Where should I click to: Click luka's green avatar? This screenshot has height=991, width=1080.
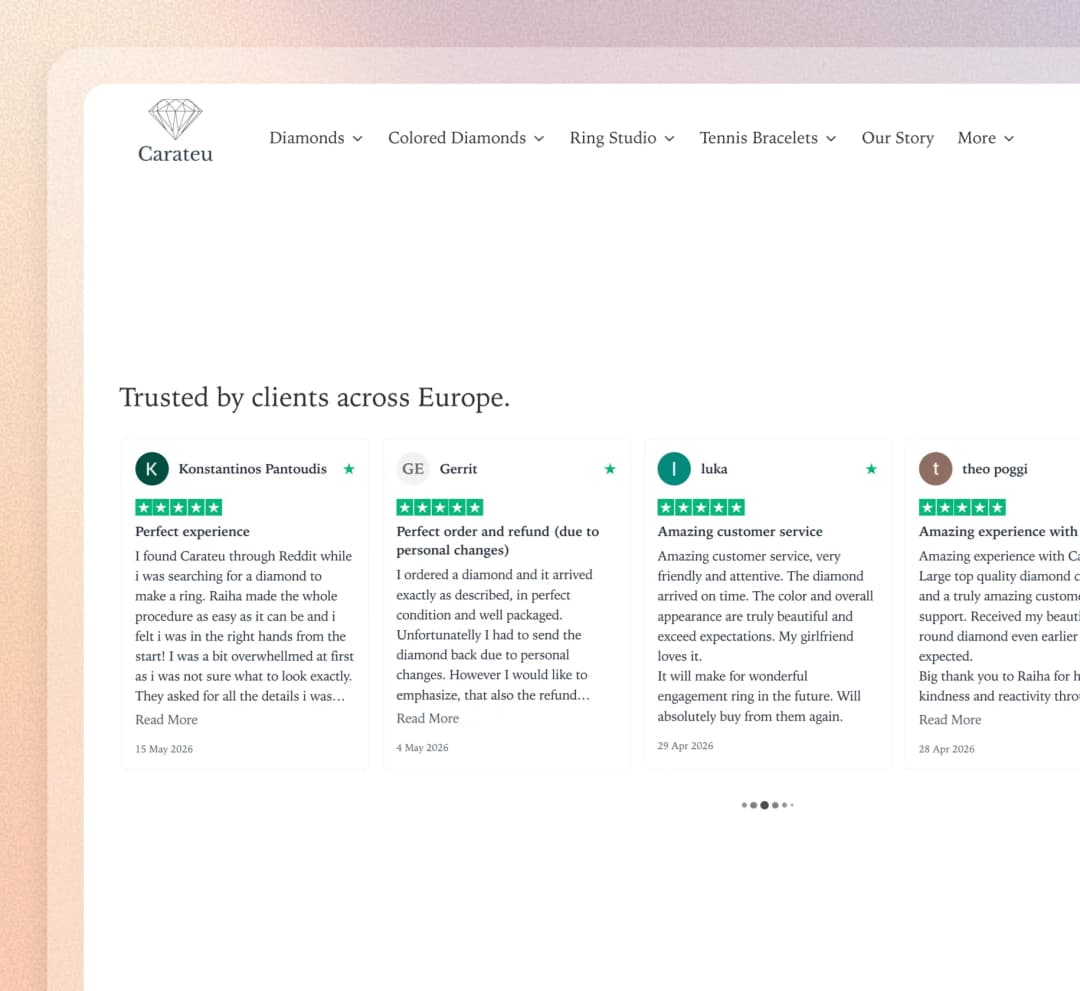click(674, 469)
